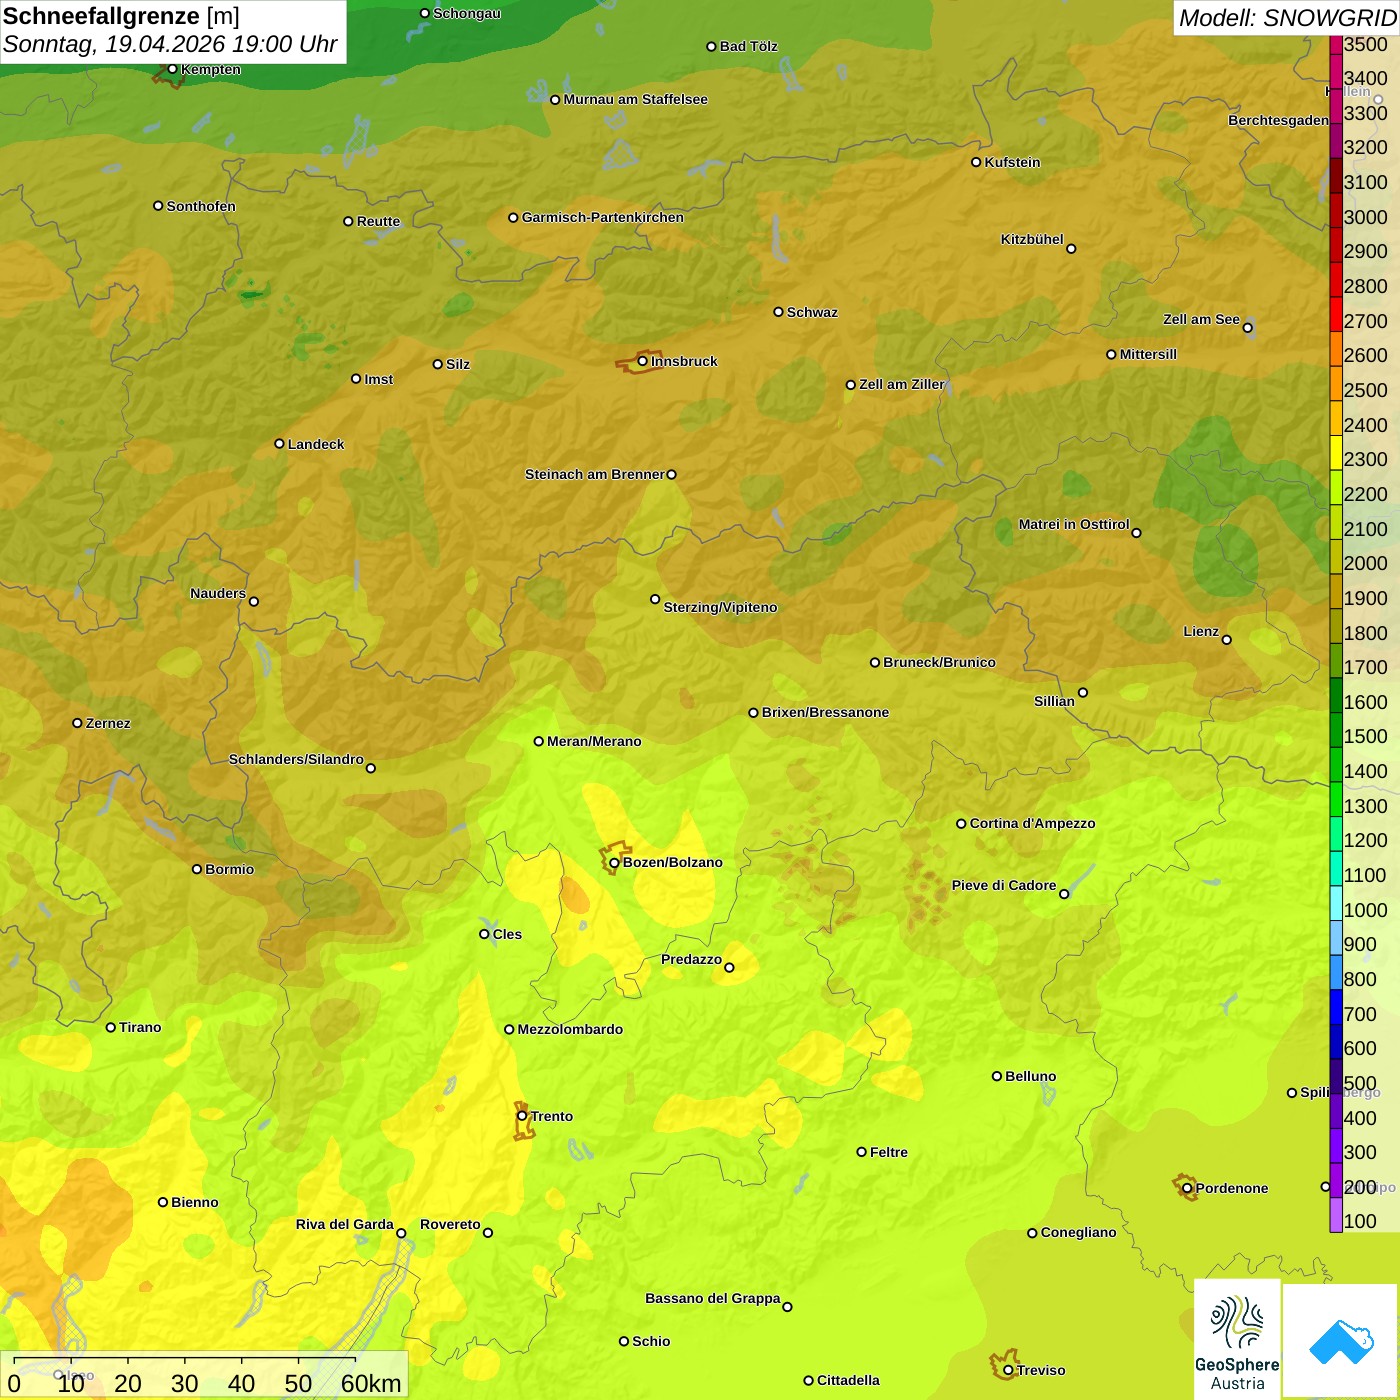Click the 'Conegliano' label

point(1078,1232)
